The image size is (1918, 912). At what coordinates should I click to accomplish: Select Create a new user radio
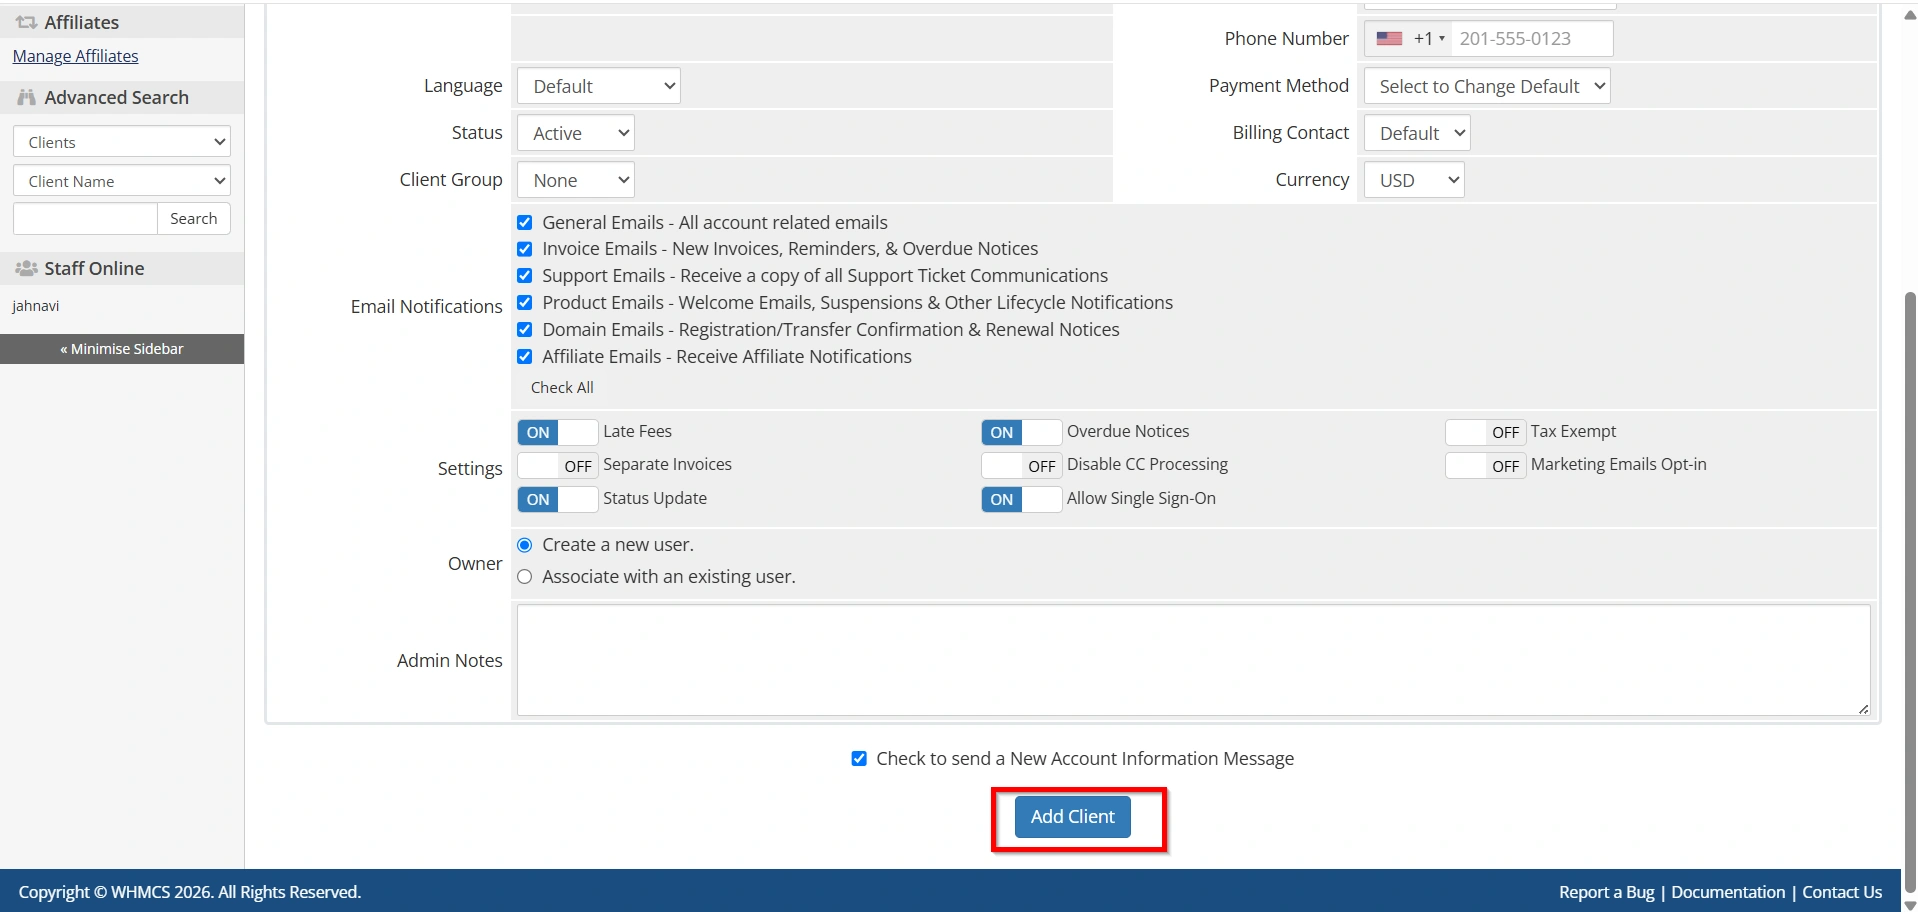point(524,545)
